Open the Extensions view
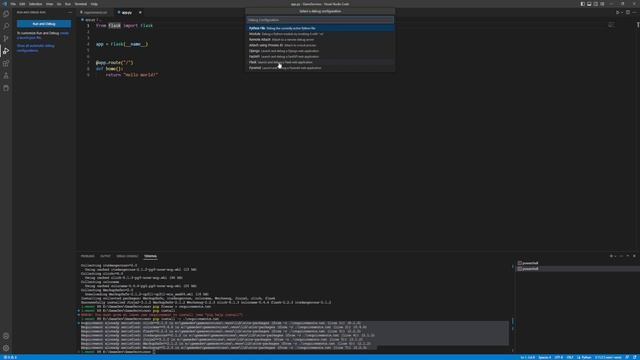This screenshot has width=640, height=360. coord(6,63)
